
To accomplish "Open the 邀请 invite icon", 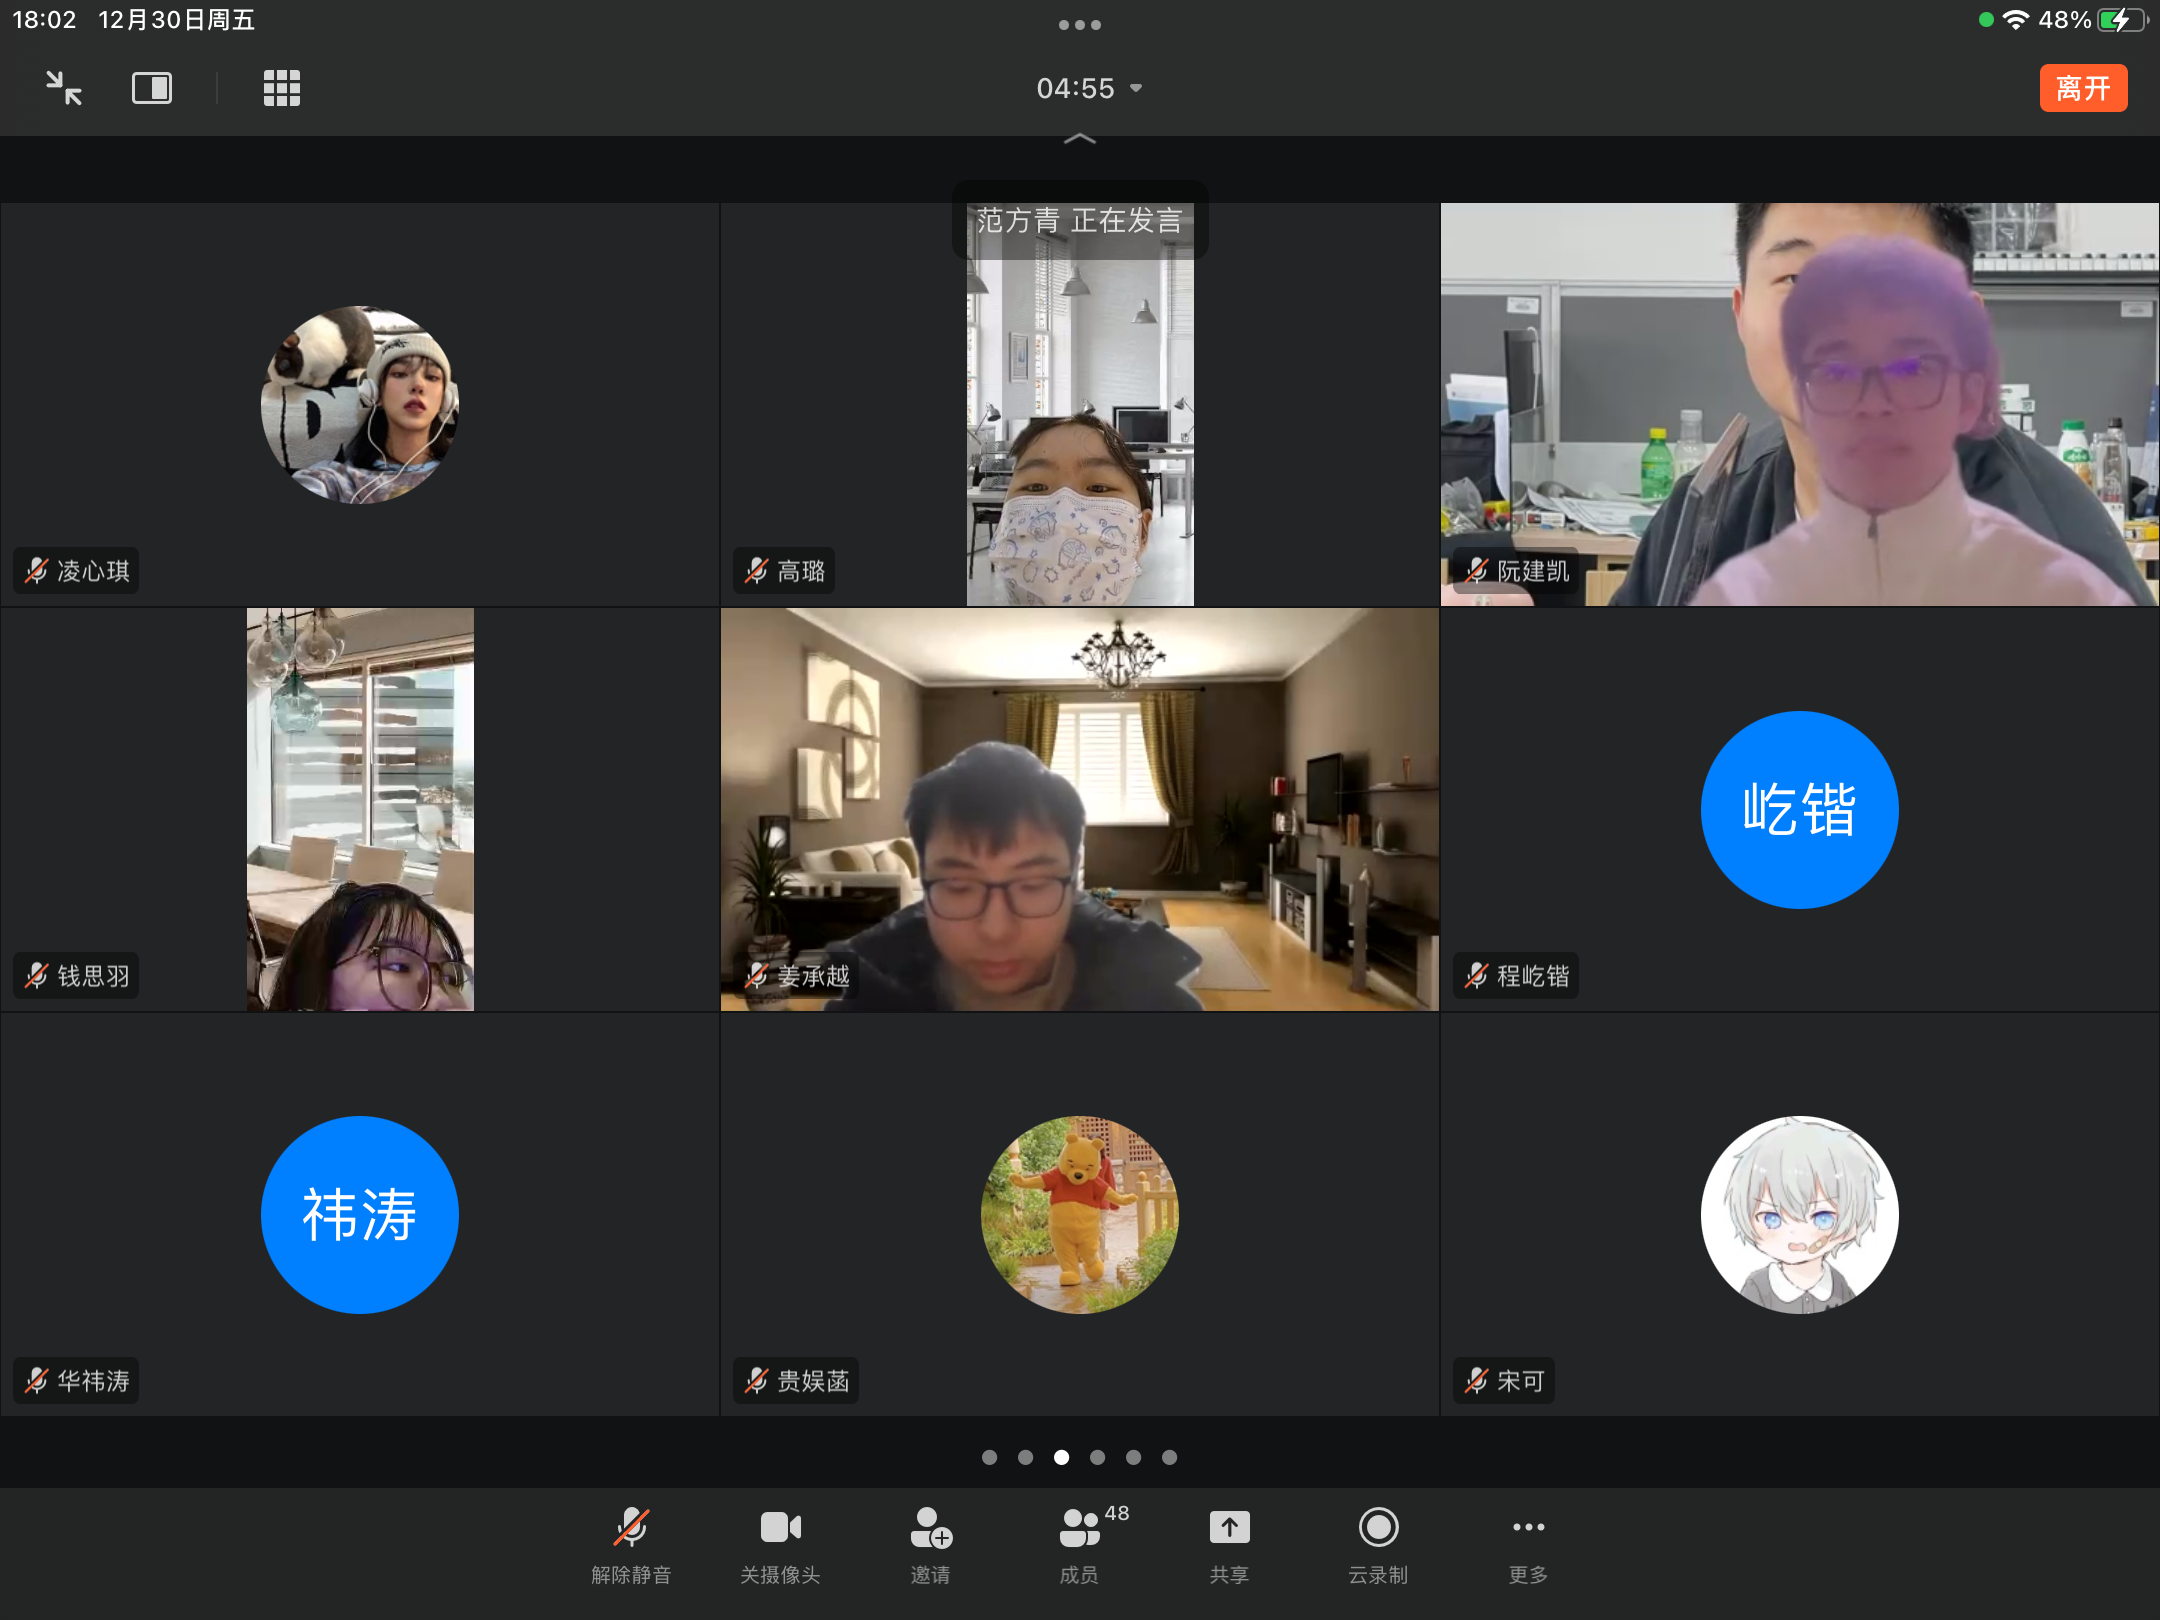I will point(930,1546).
